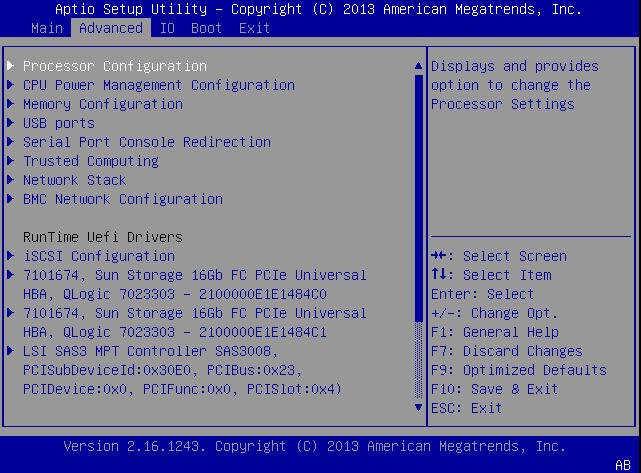This screenshot has width=641, height=473.
Task: Click the PCIDevice:0x0 PCISlot:0x4 line
Action: 182,389
